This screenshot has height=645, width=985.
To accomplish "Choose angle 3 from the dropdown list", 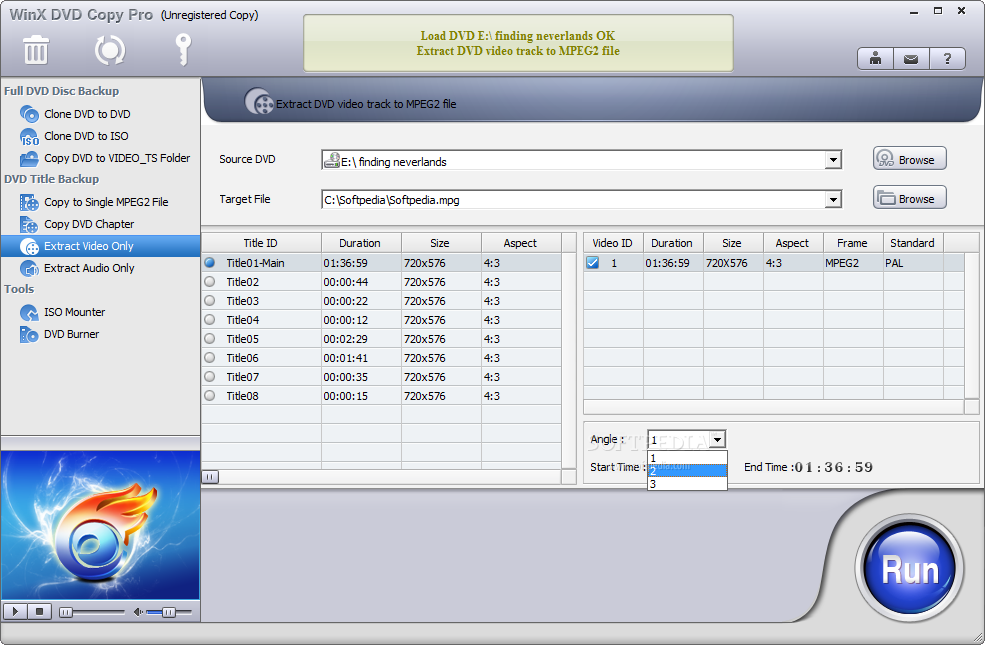I will tap(687, 484).
